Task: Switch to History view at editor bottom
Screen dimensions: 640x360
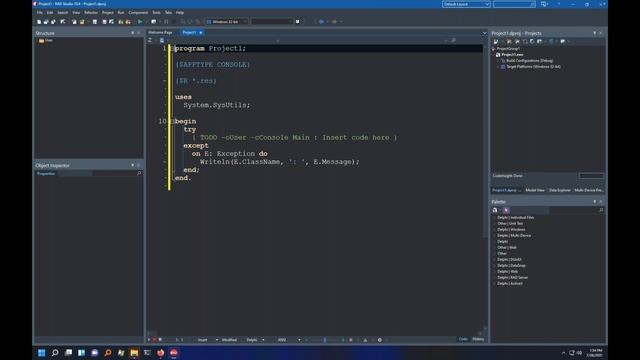Action: click(478, 339)
